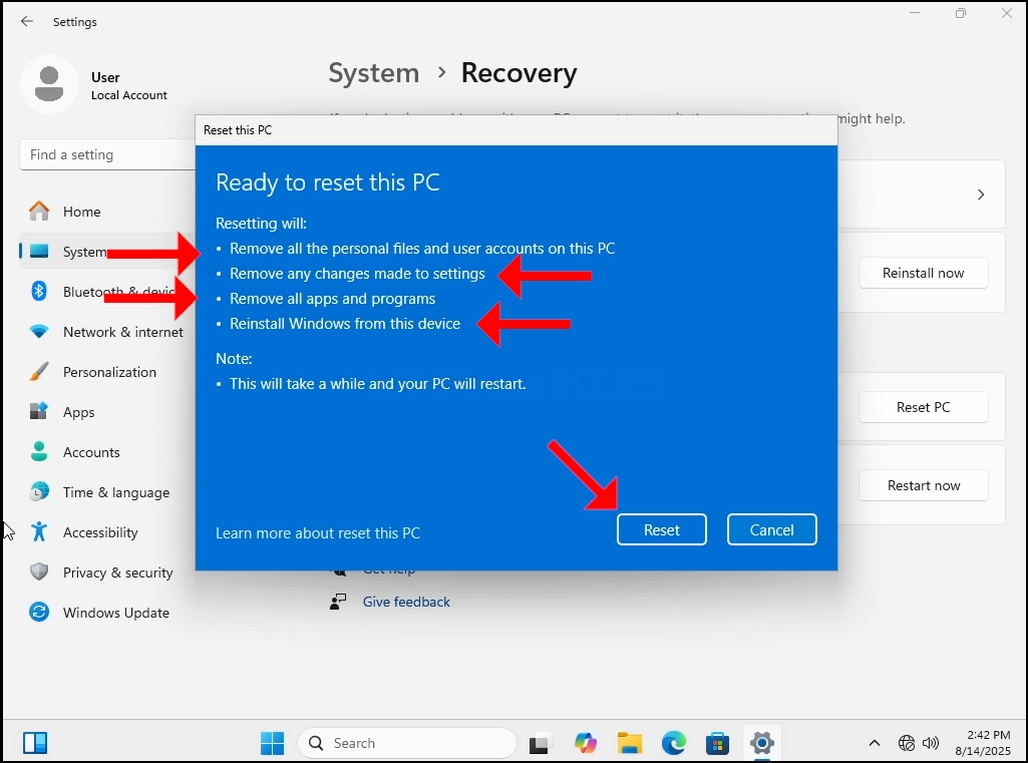
Task: Click the network globe tray icon
Action: click(x=907, y=743)
